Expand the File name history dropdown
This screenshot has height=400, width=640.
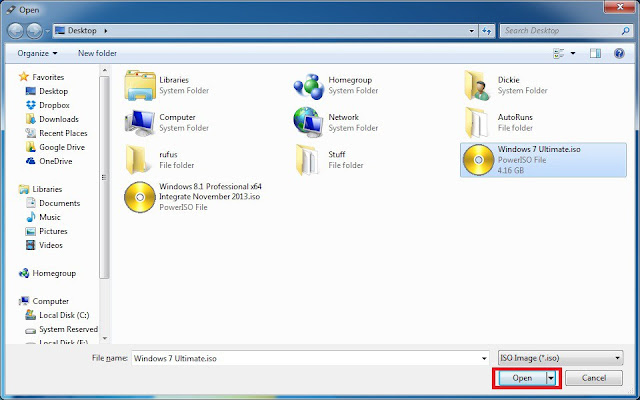pyautogui.click(x=484, y=358)
